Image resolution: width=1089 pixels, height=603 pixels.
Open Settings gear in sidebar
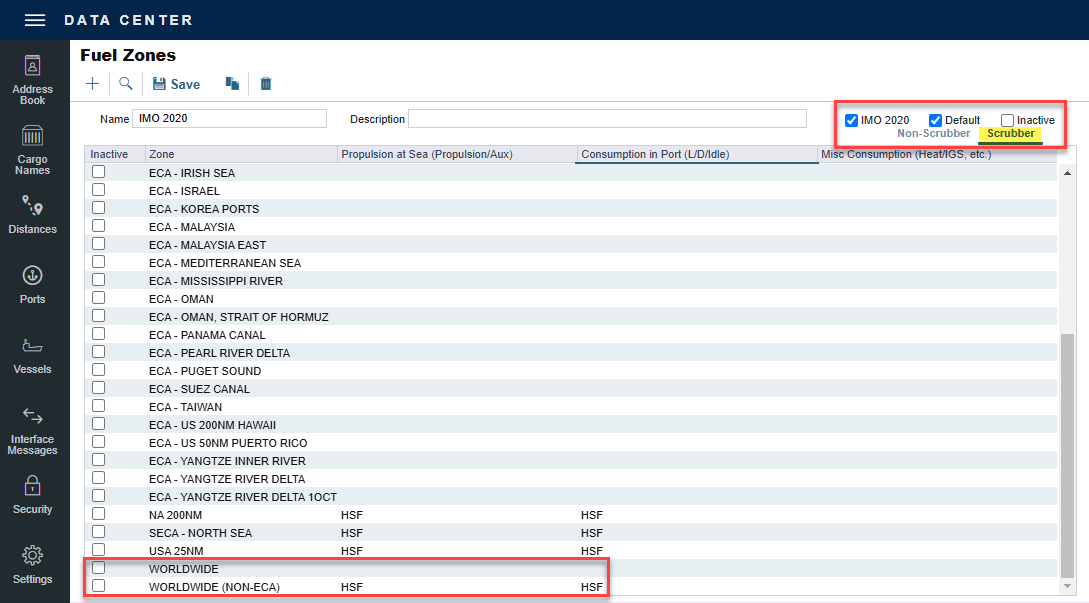click(33, 565)
